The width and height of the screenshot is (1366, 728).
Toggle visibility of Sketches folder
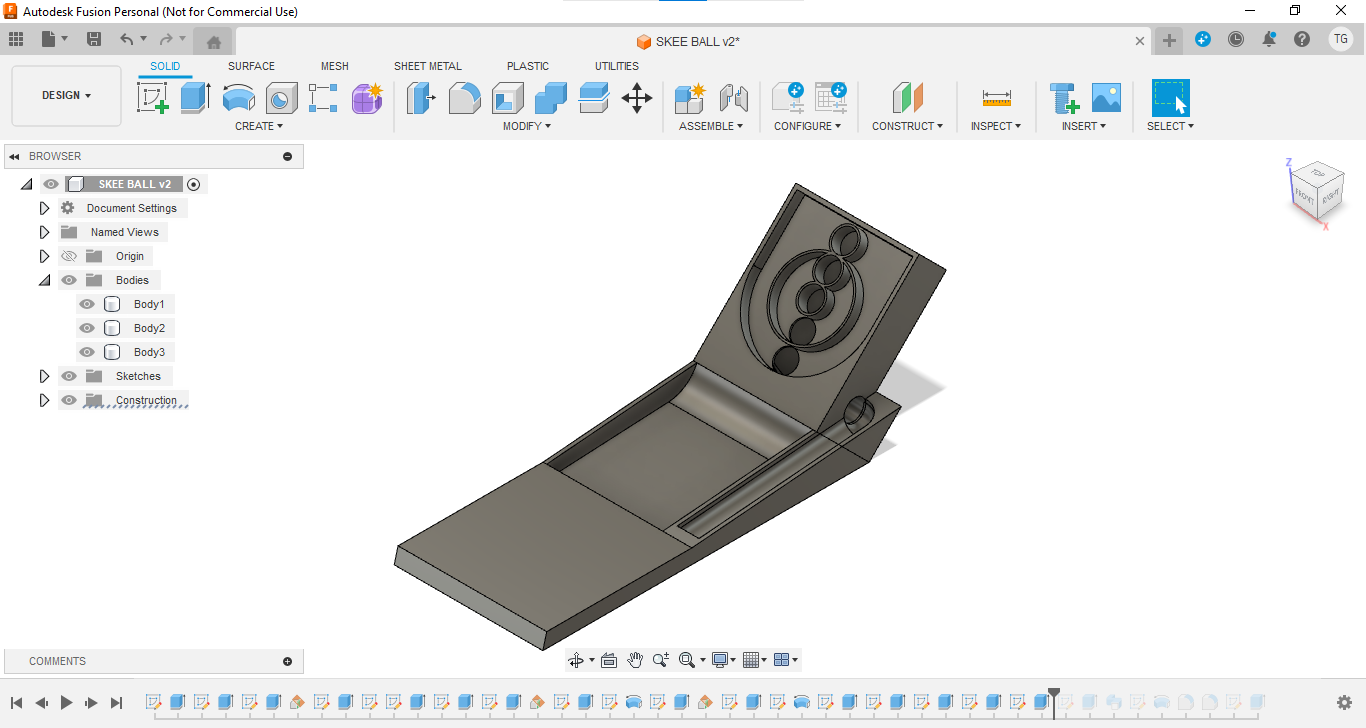[x=69, y=376]
